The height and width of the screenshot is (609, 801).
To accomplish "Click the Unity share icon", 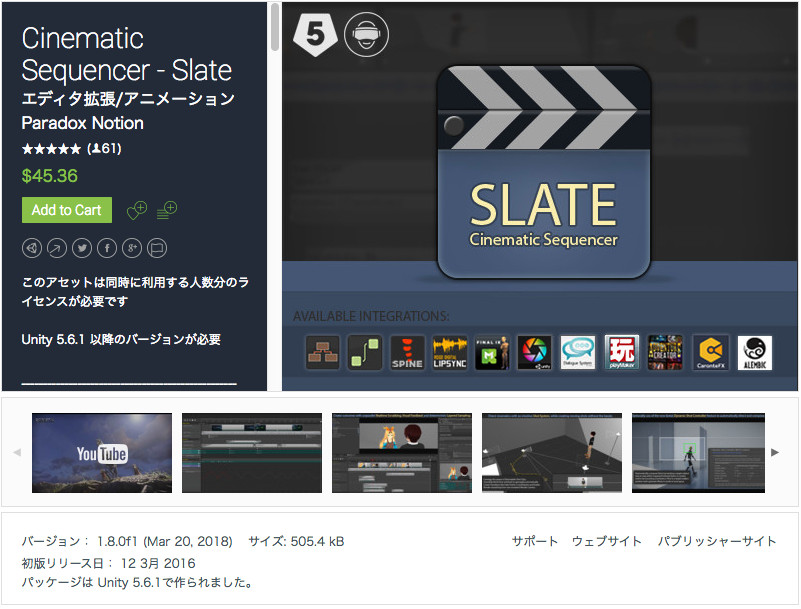I will 32,248.
